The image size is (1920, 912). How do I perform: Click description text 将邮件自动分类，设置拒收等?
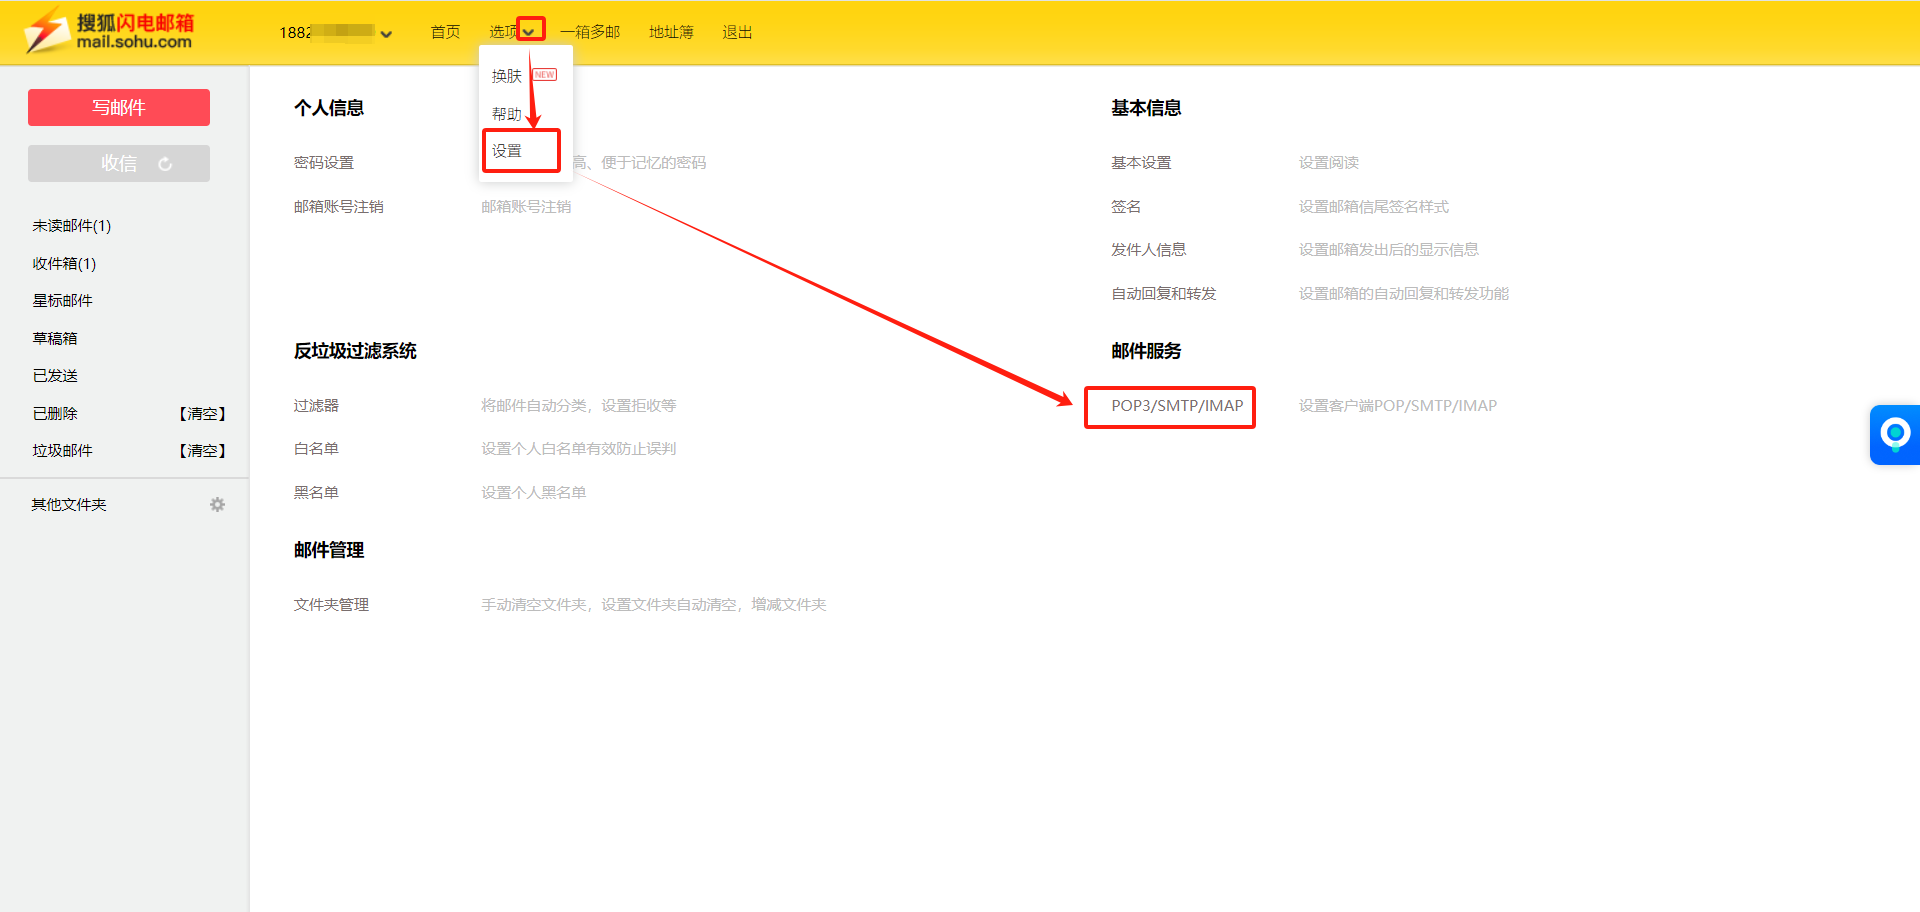click(x=579, y=406)
